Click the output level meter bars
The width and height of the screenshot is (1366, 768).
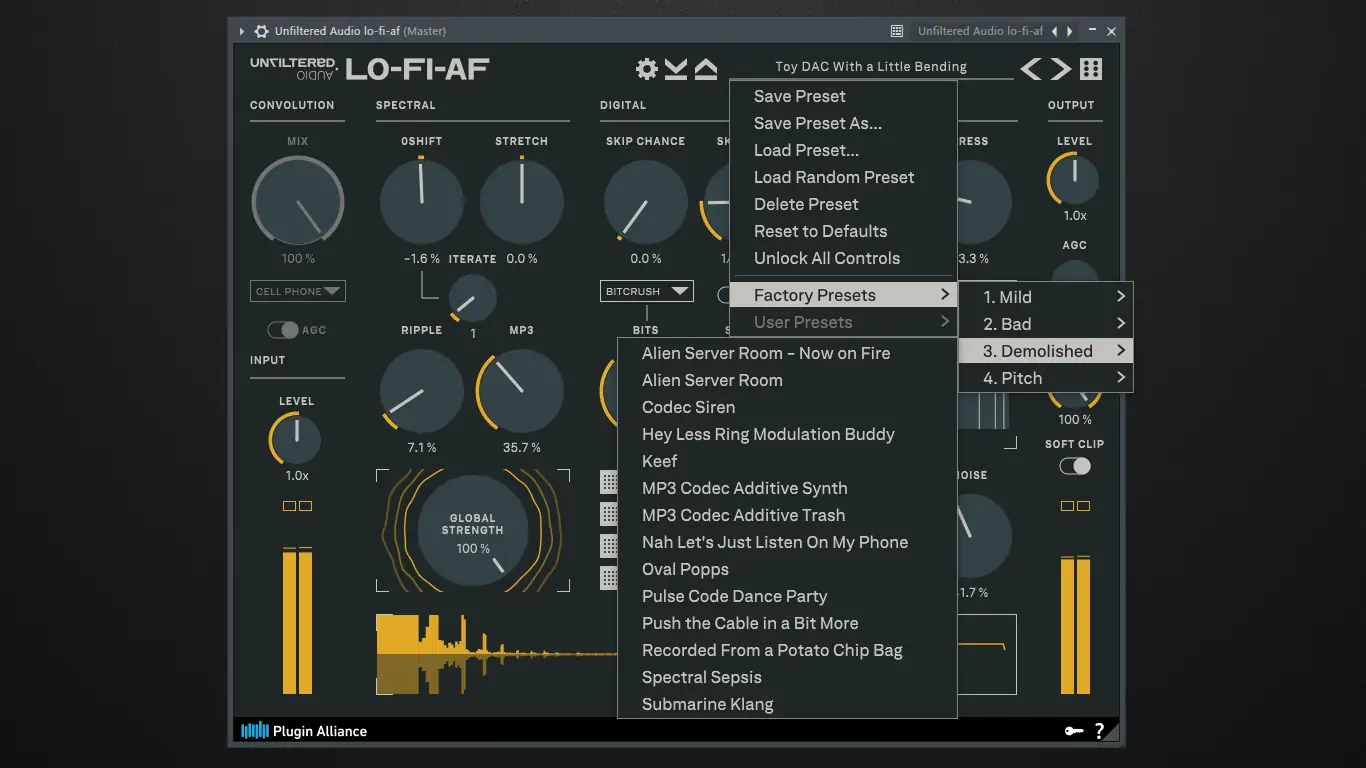1075,624
